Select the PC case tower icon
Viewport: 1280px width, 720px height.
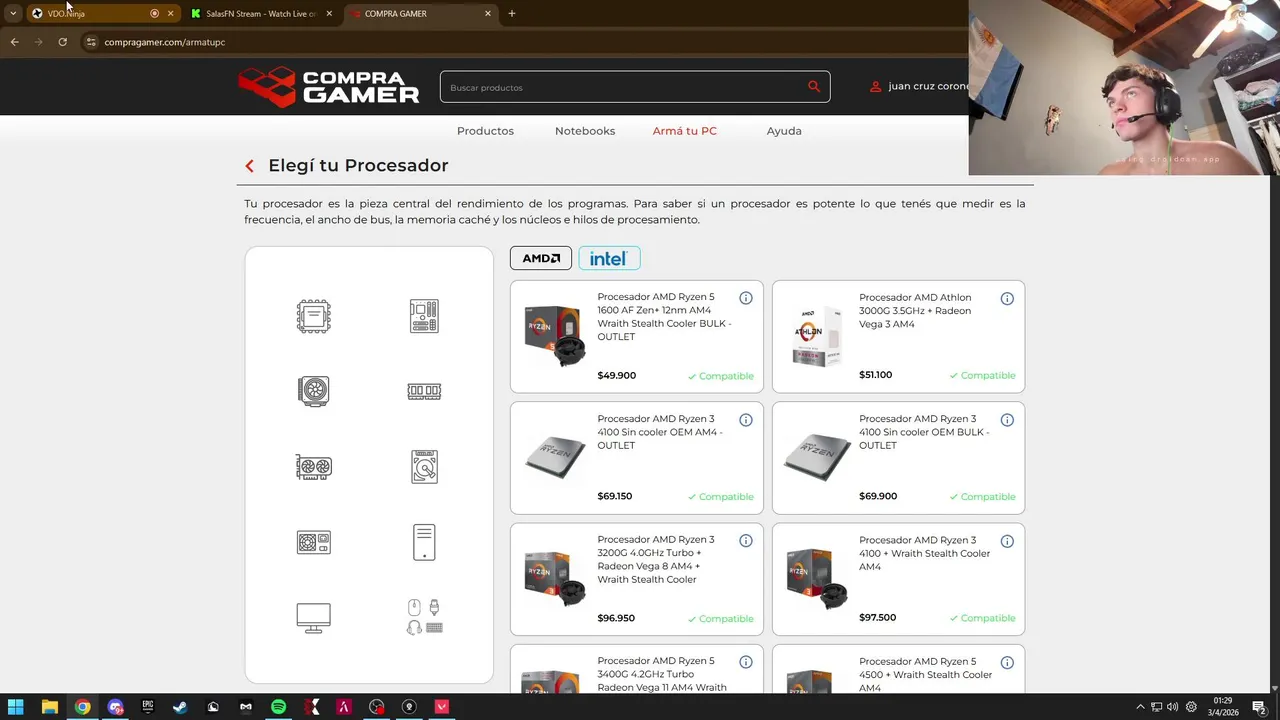point(424,542)
